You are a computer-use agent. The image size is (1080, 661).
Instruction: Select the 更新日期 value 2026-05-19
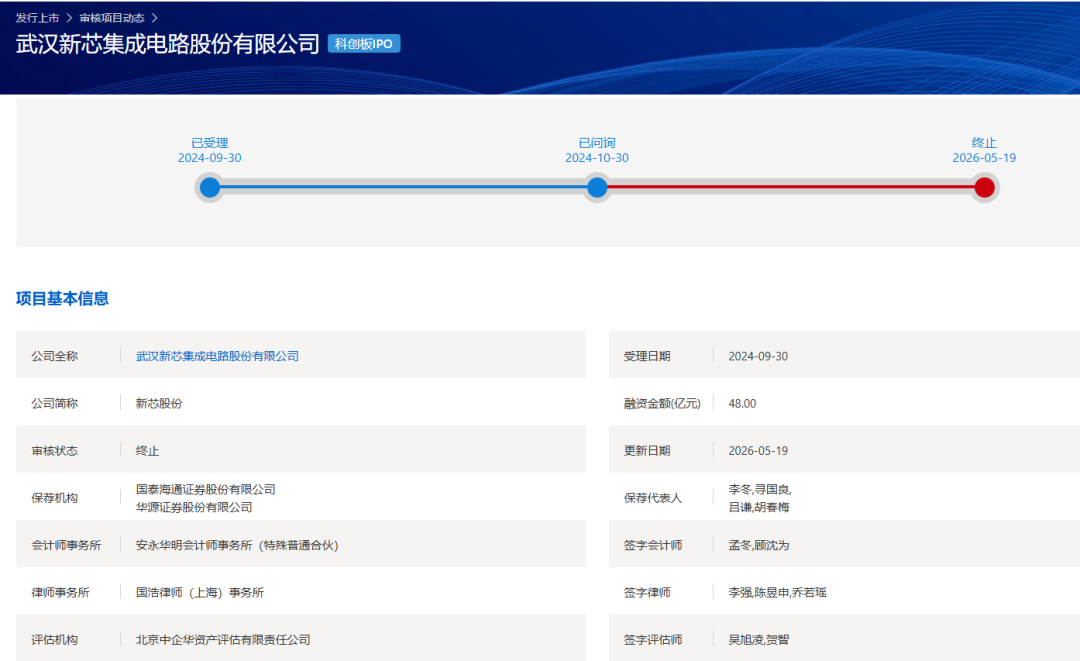pos(758,451)
